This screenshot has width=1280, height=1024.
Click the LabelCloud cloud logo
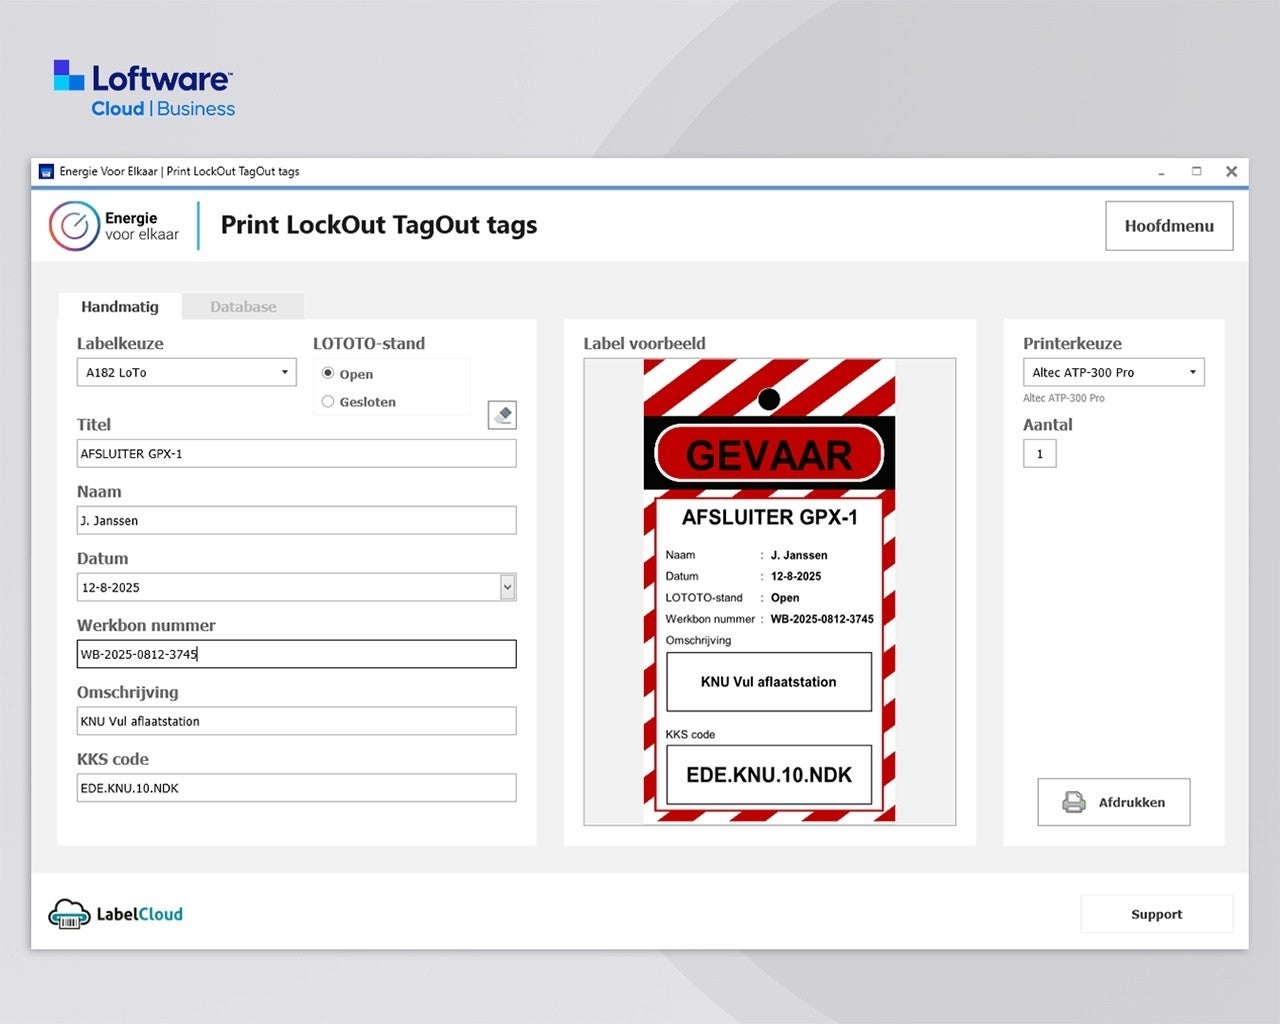(69, 913)
